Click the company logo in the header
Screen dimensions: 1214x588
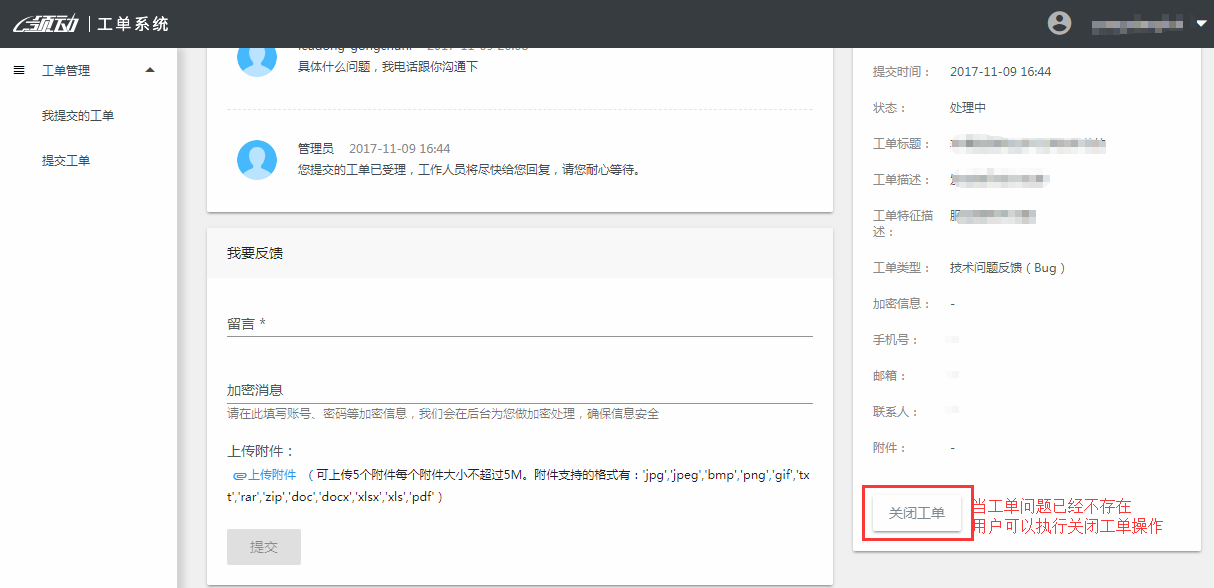[45, 24]
